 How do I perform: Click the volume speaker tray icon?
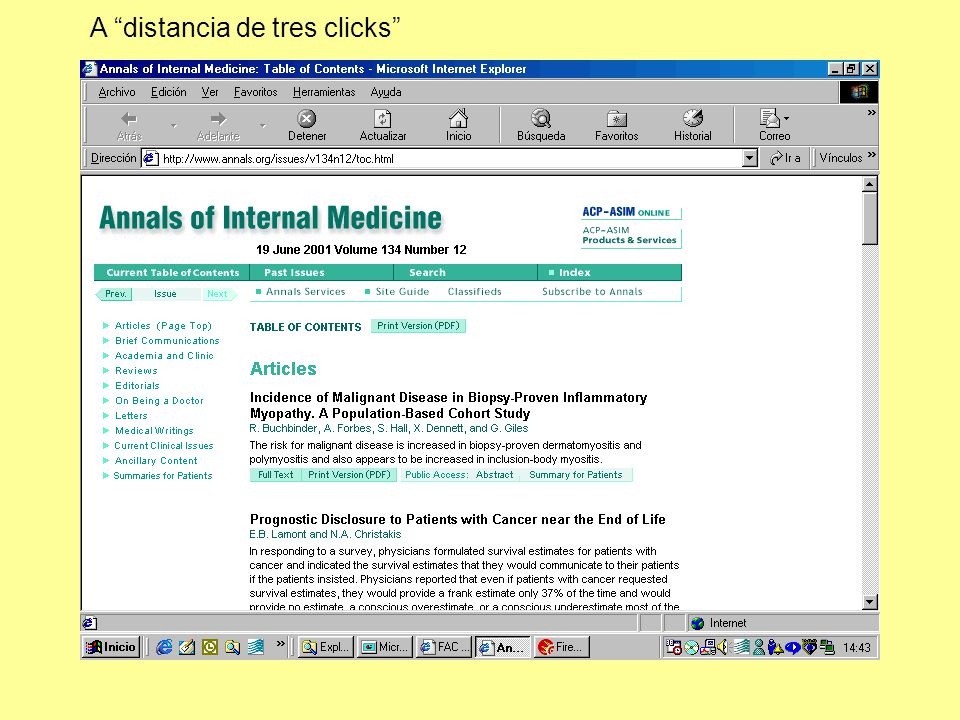722,647
